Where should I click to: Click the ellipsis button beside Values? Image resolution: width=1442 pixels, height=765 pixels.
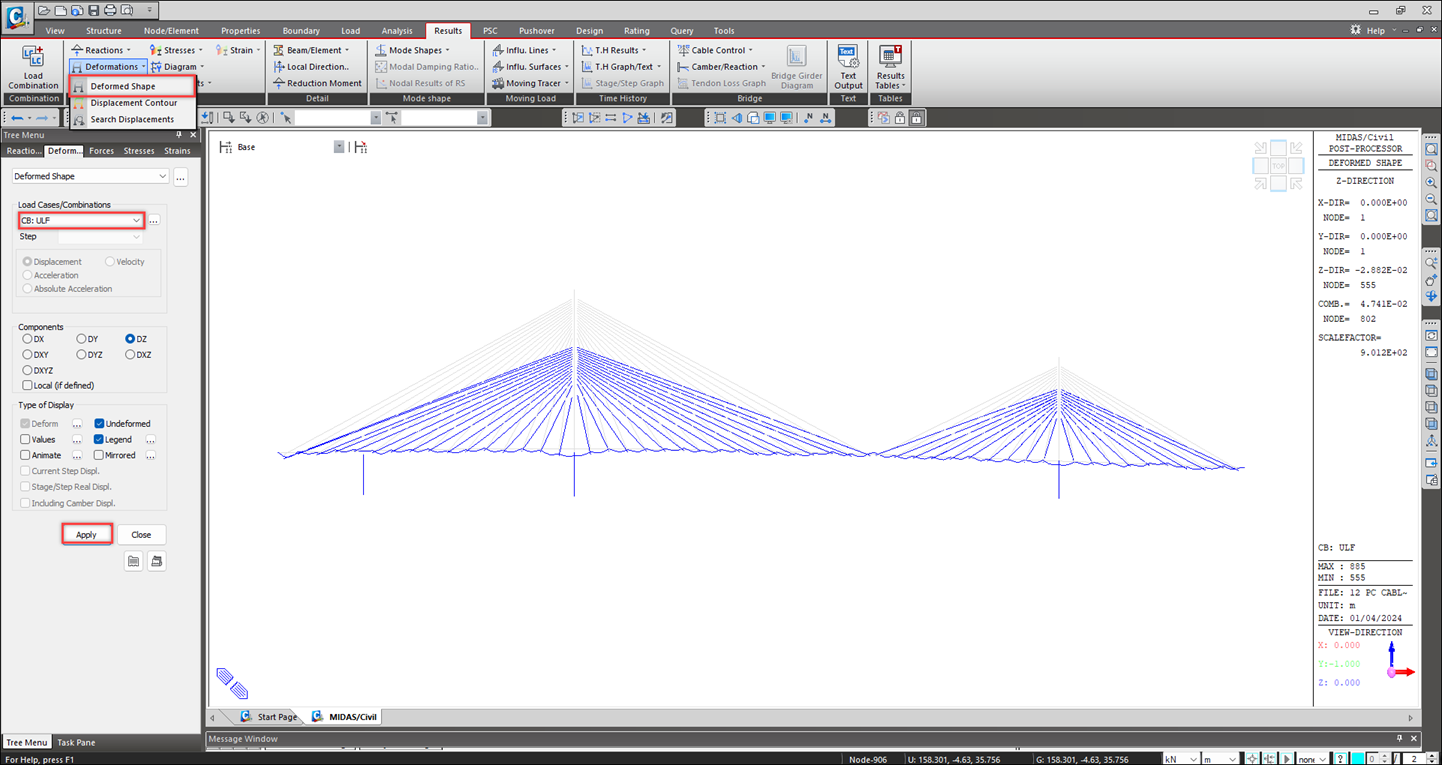[77, 440]
